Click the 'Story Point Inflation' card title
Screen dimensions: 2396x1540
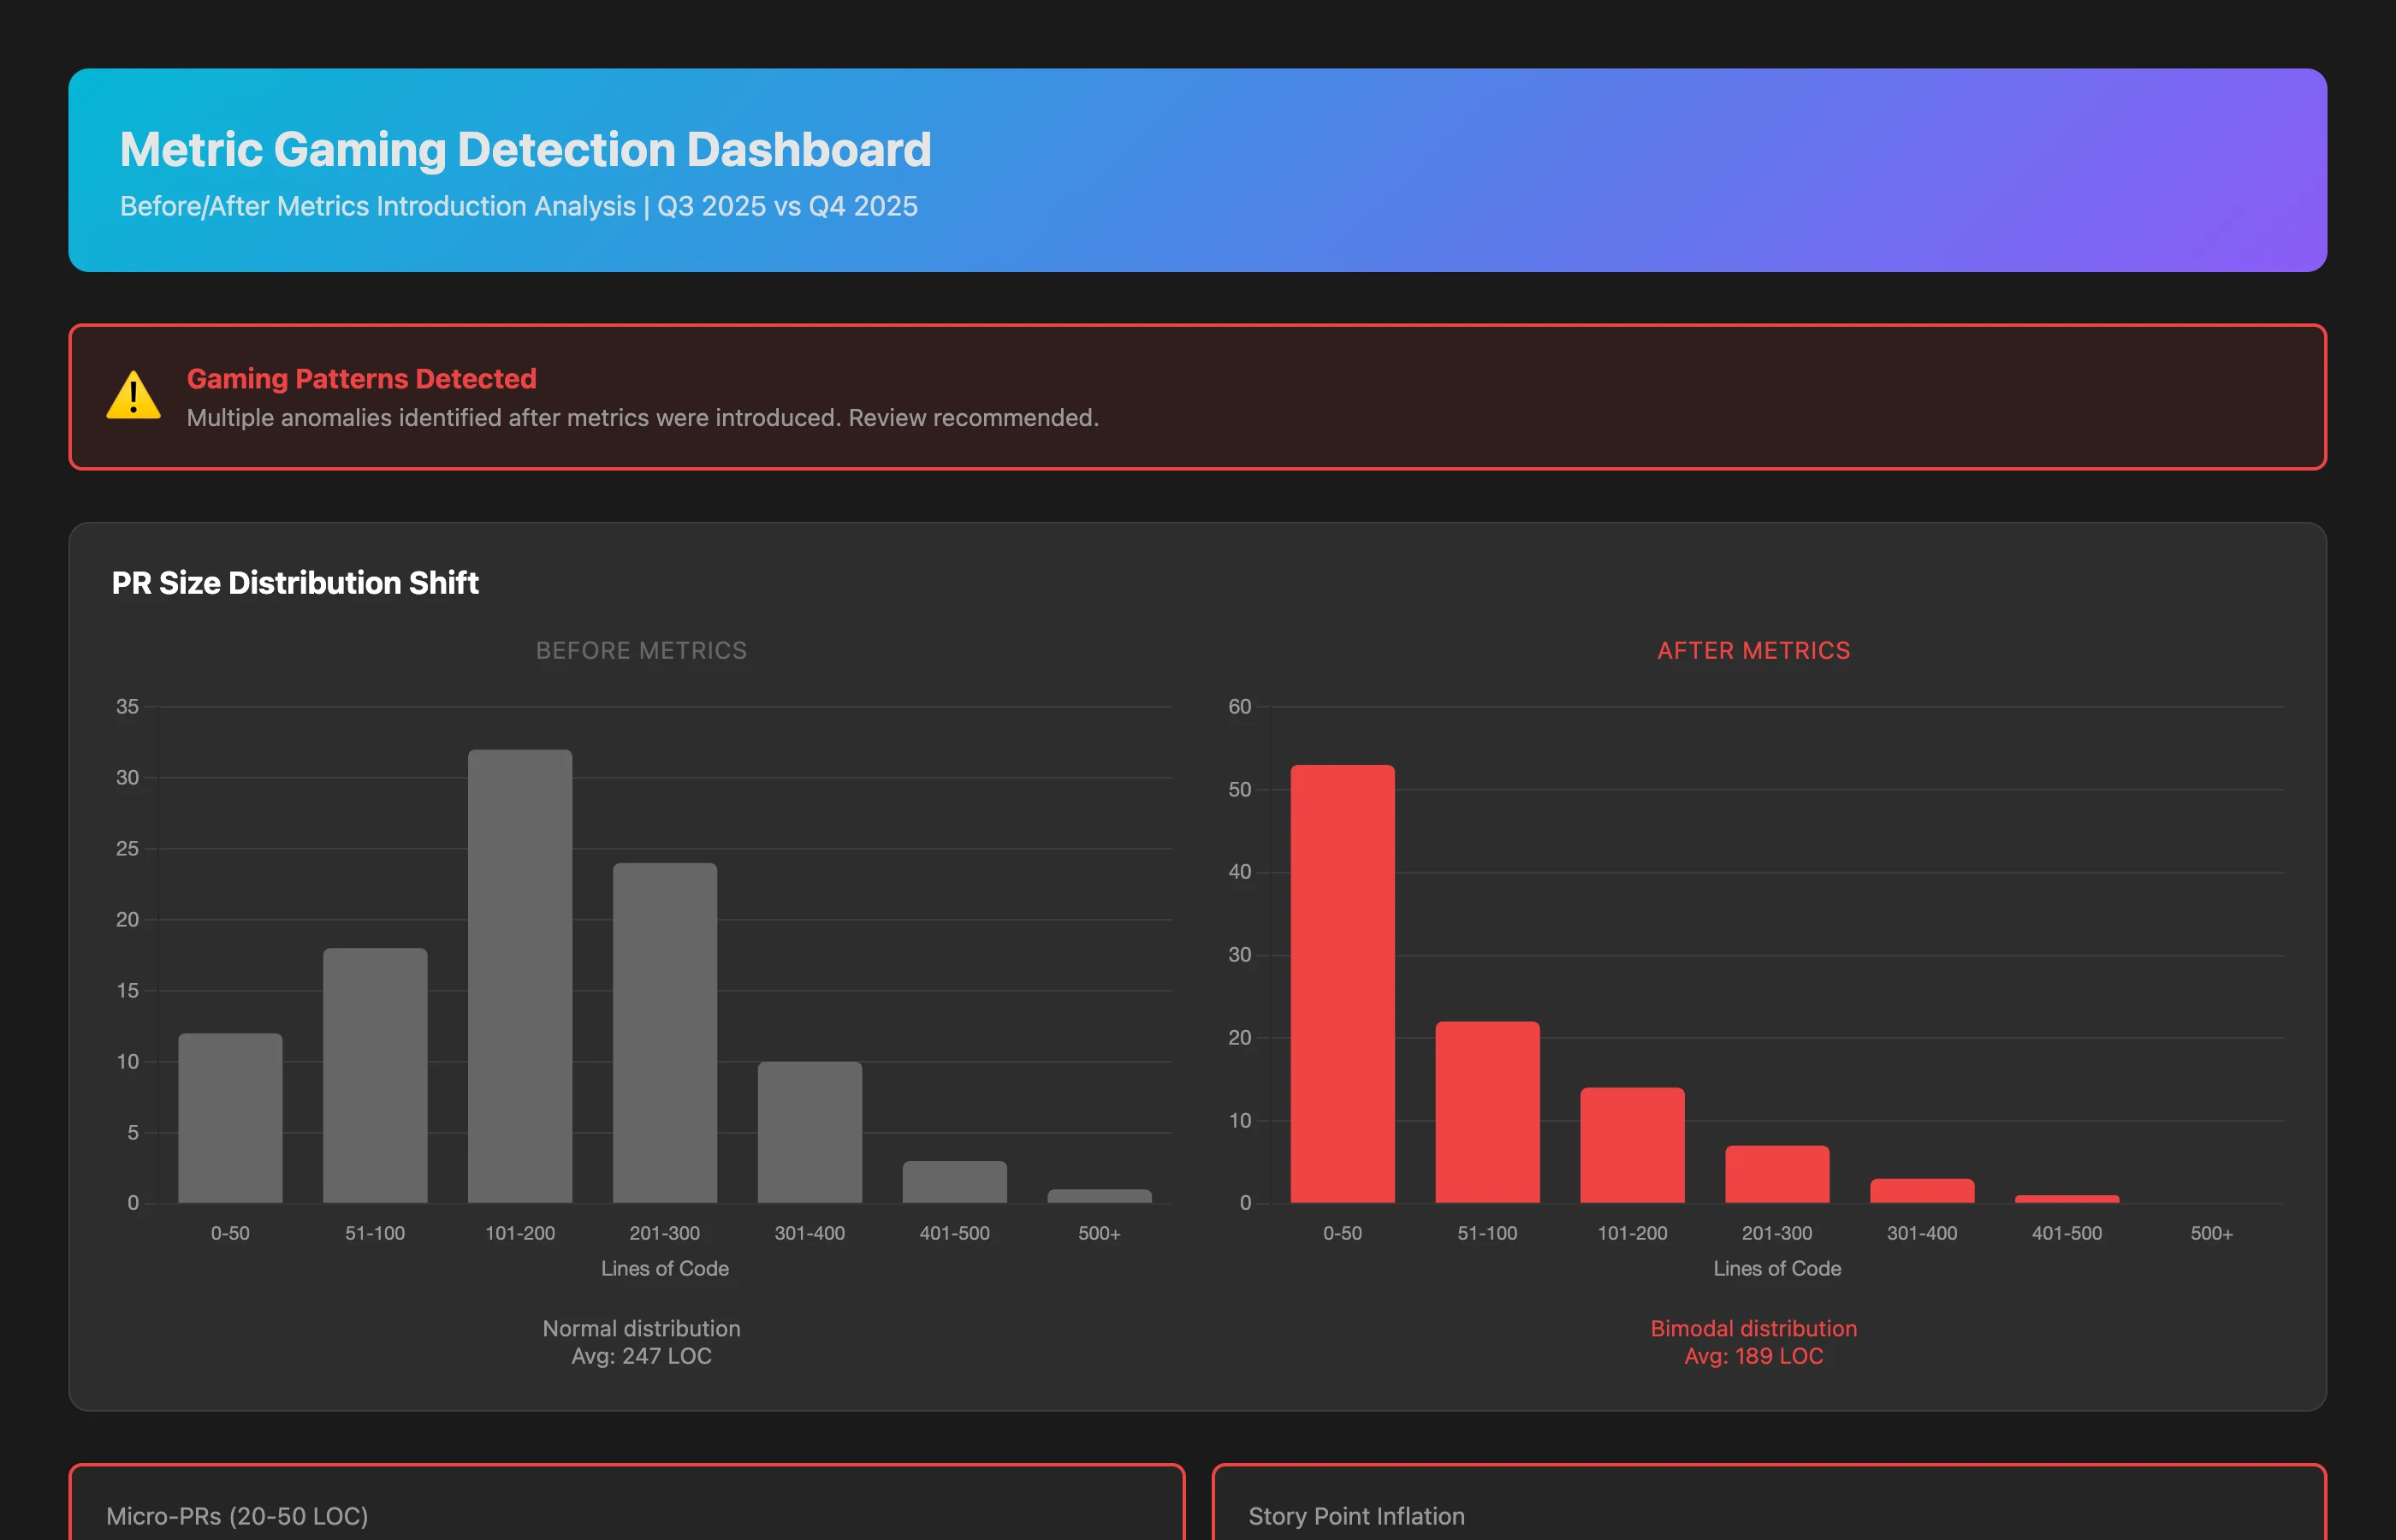[x=1356, y=1516]
